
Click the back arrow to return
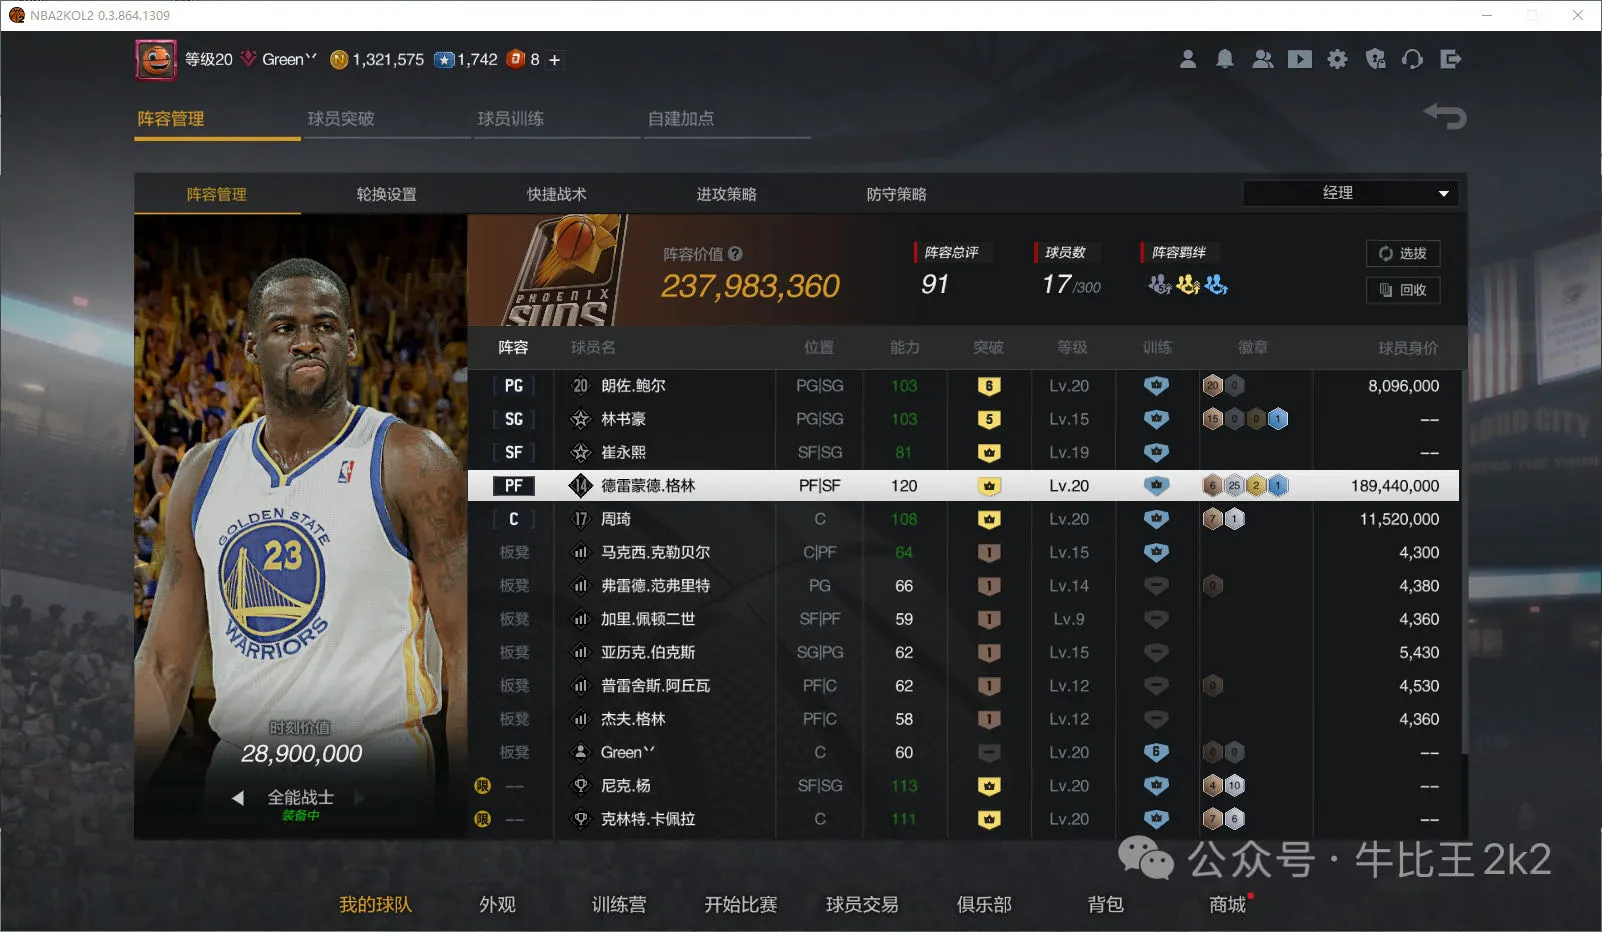[1445, 117]
